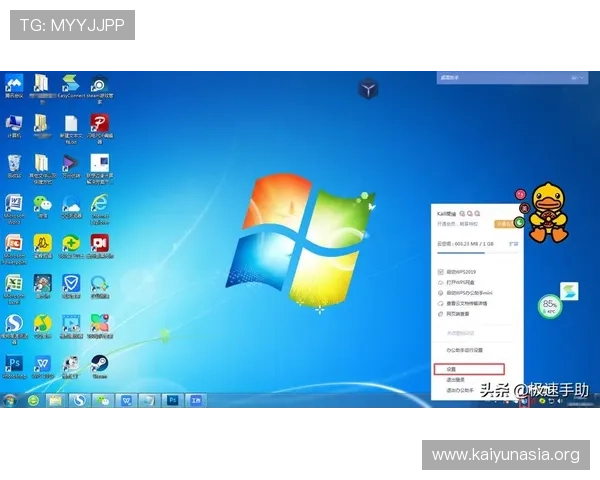Click Photoshop icon in the taskbar
600x480 pixels.
[x=172, y=400]
